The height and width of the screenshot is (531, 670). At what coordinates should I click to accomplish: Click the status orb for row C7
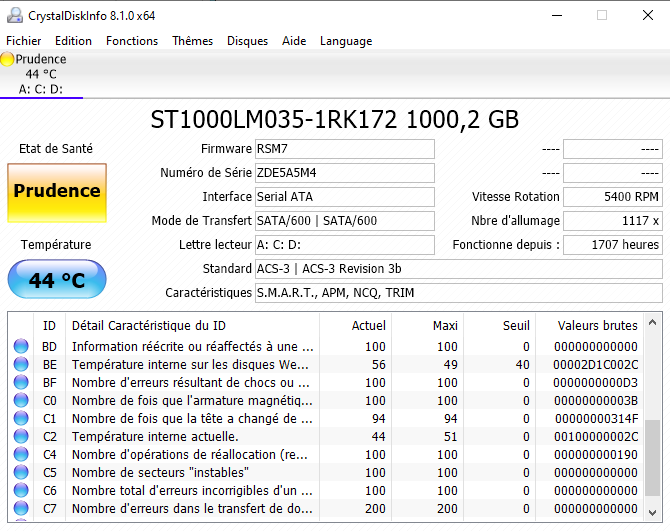(x=21, y=508)
